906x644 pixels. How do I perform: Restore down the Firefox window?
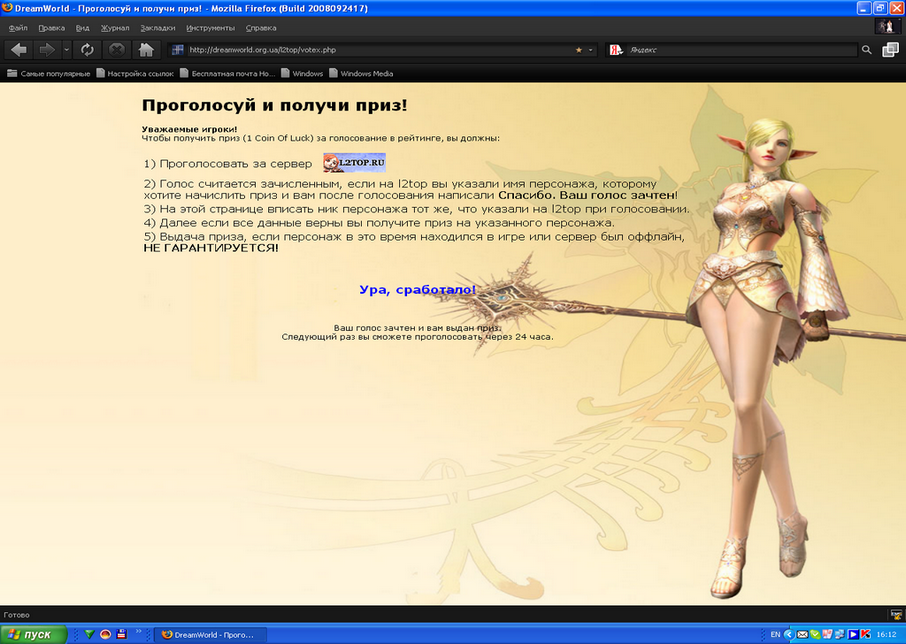point(880,8)
